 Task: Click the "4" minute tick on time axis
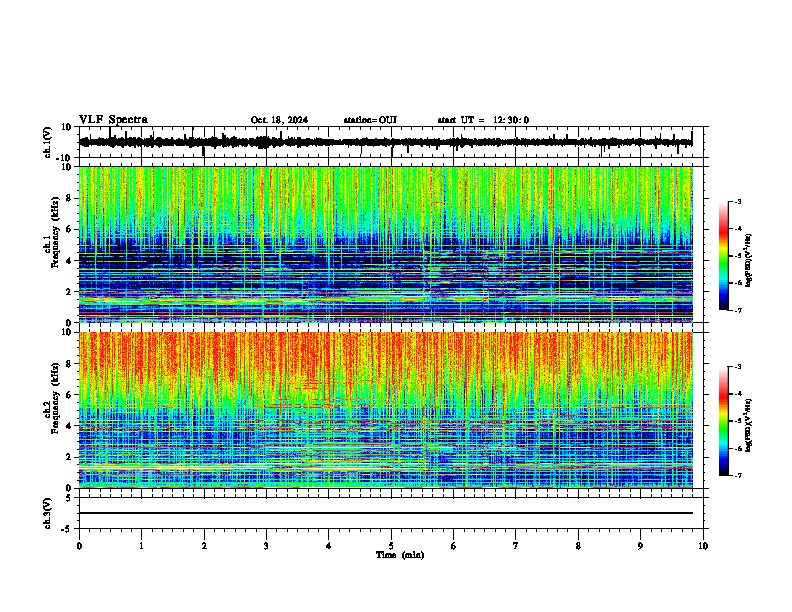point(329,546)
